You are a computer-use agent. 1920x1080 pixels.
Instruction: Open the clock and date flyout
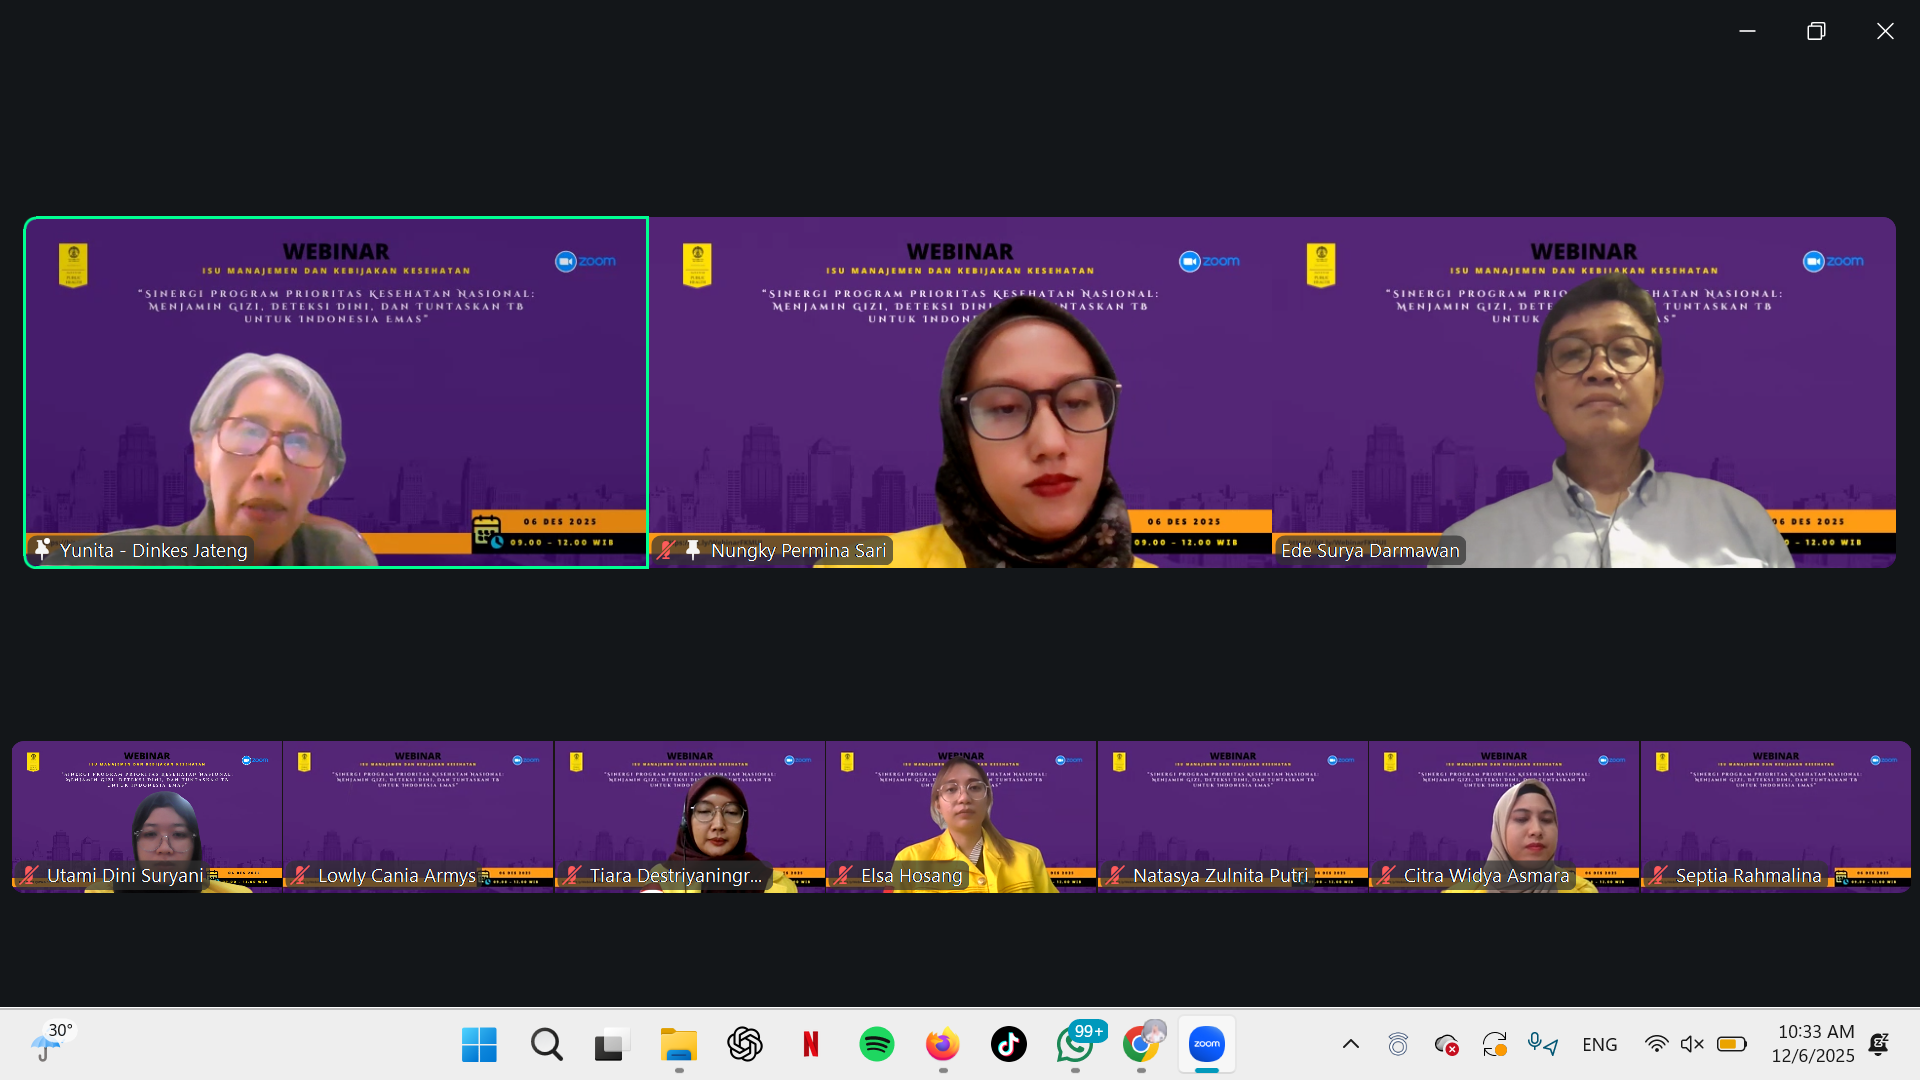point(1812,1043)
